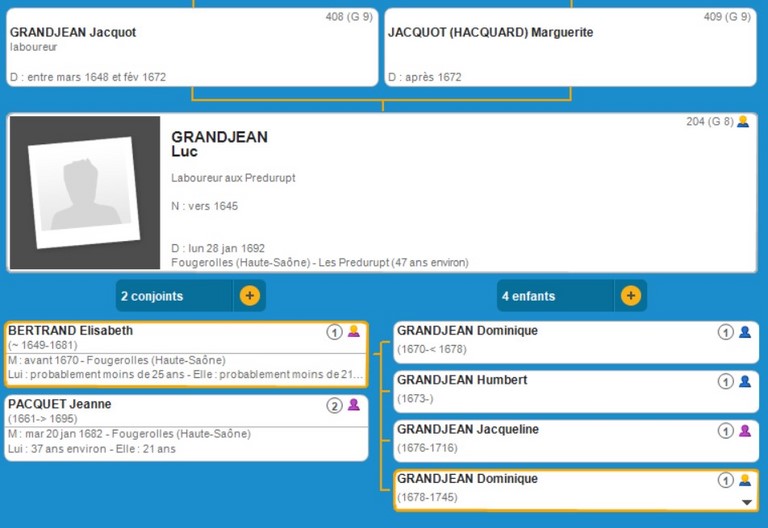Click the GRANDJEAN Luc name heading

(219, 144)
